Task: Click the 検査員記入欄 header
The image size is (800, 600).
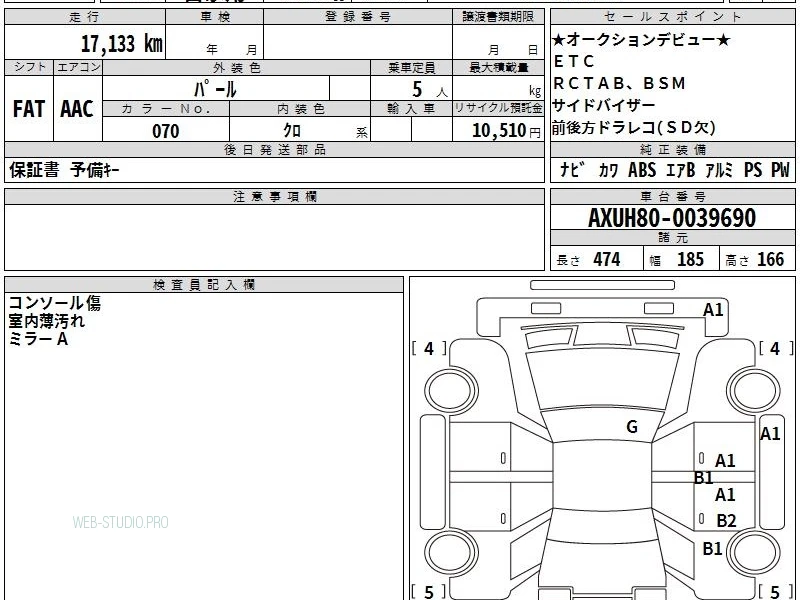Action: [x=204, y=285]
